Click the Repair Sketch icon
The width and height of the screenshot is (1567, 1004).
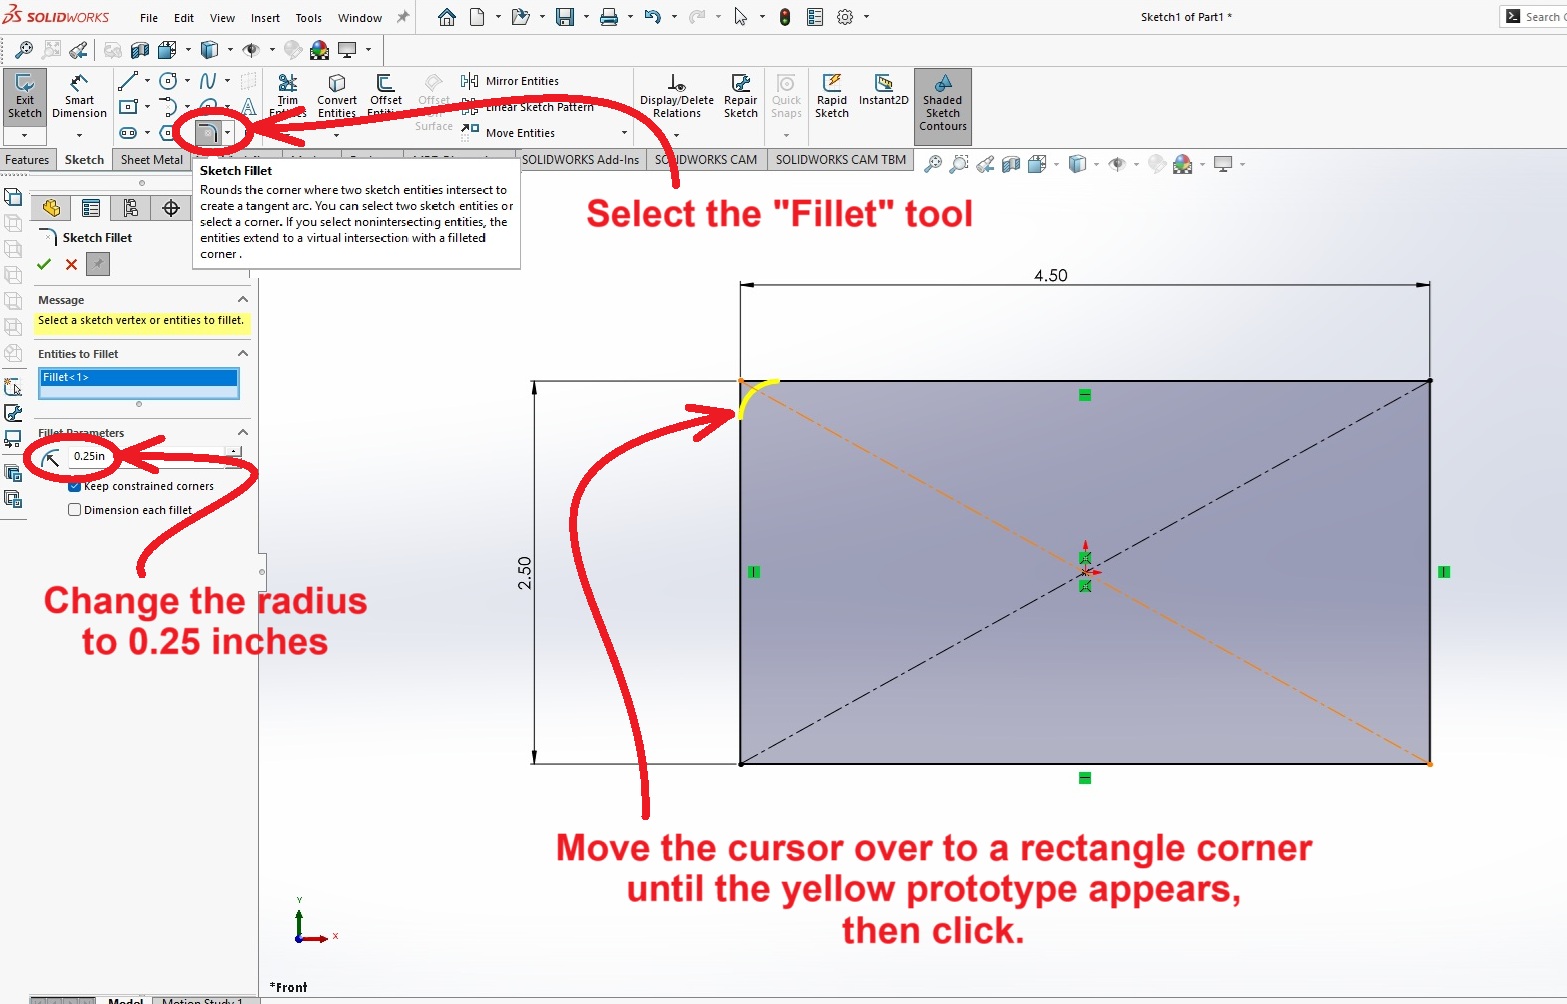740,96
